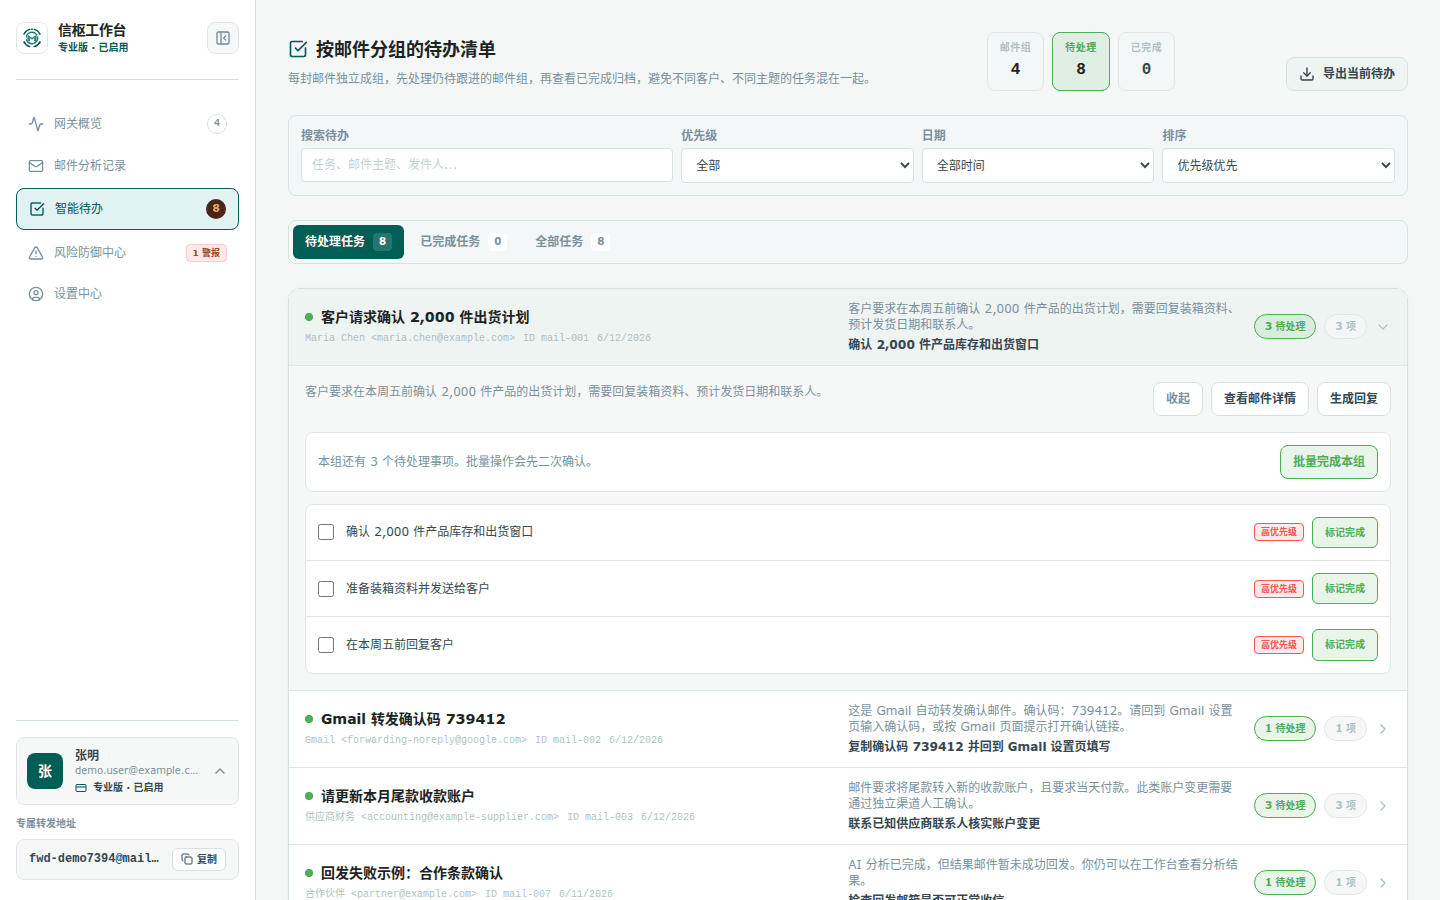Mark 在本周五前回复客户 as 标记完成
Viewport: 1440px width, 900px height.
(x=1345, y=645)
